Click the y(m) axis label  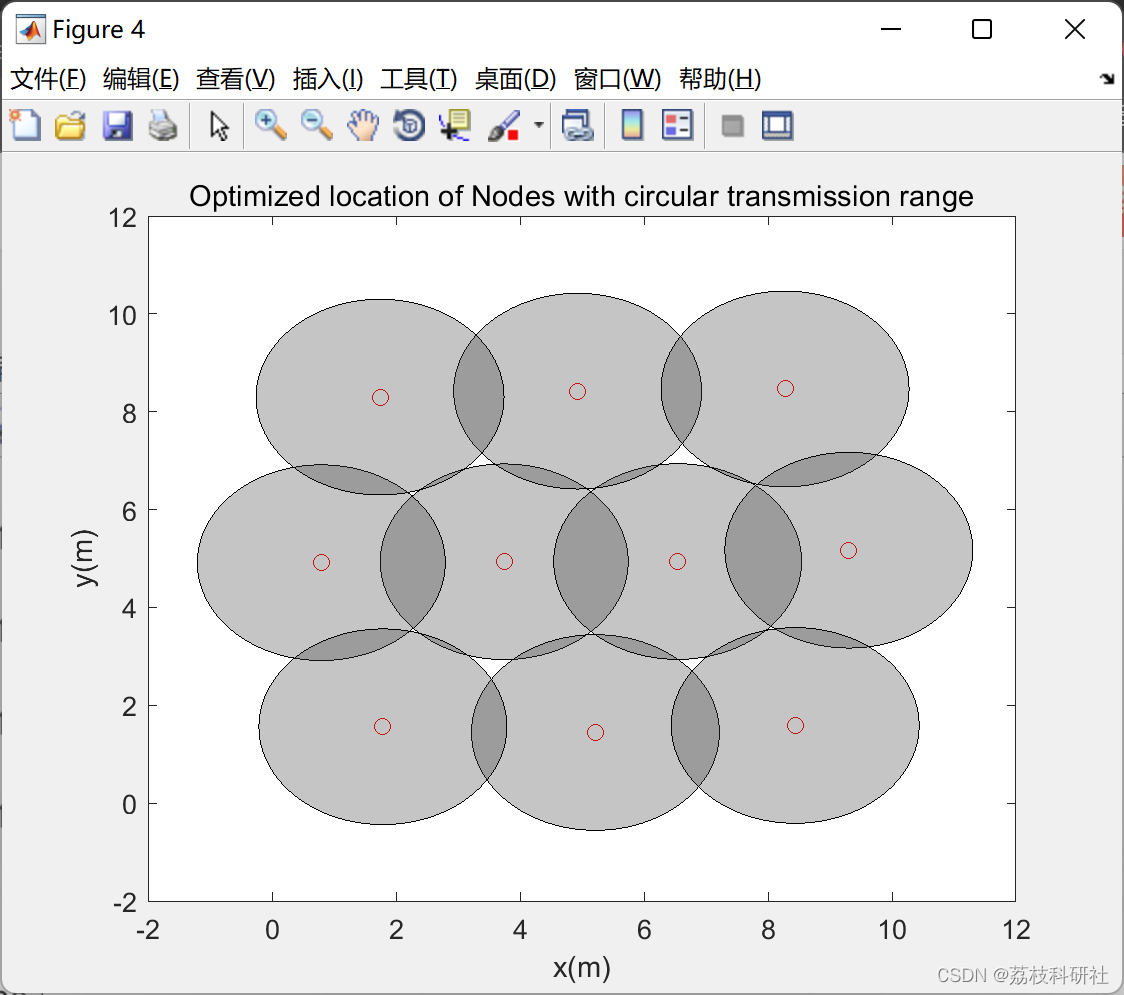(84, 558)
